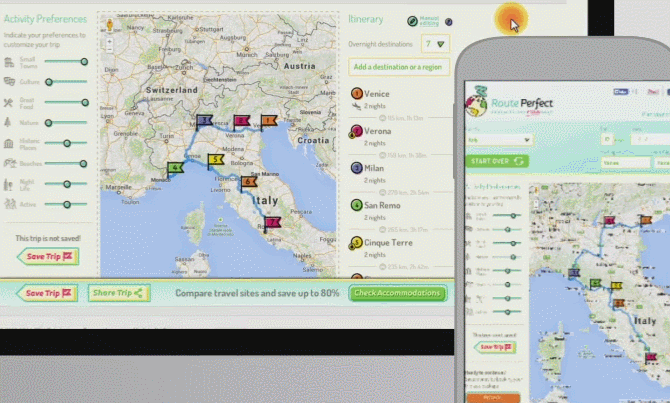Viewport: 670px width, 403px height.
Task: Click the small lock badge on Cinque Terre marker
Action: click(352, 247)
